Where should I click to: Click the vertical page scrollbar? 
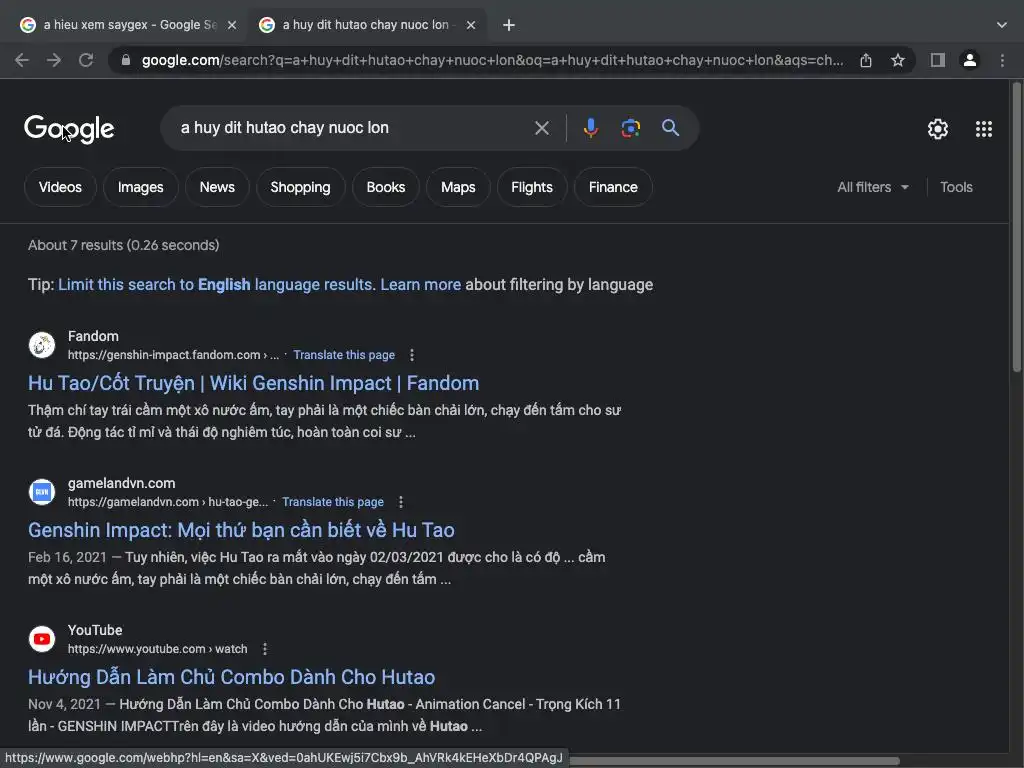pos(1016,229)
